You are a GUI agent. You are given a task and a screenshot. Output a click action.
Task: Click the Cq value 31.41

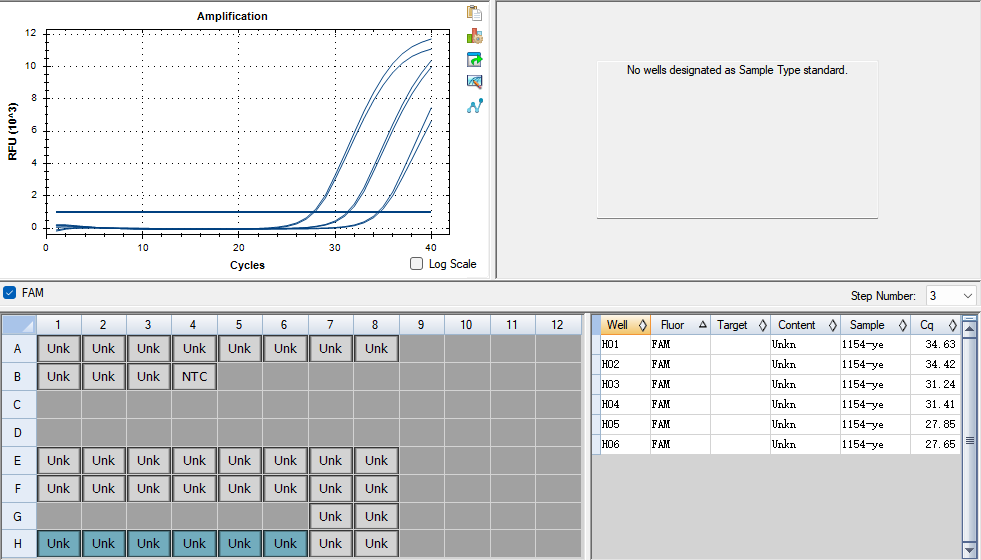click(940, 404)
